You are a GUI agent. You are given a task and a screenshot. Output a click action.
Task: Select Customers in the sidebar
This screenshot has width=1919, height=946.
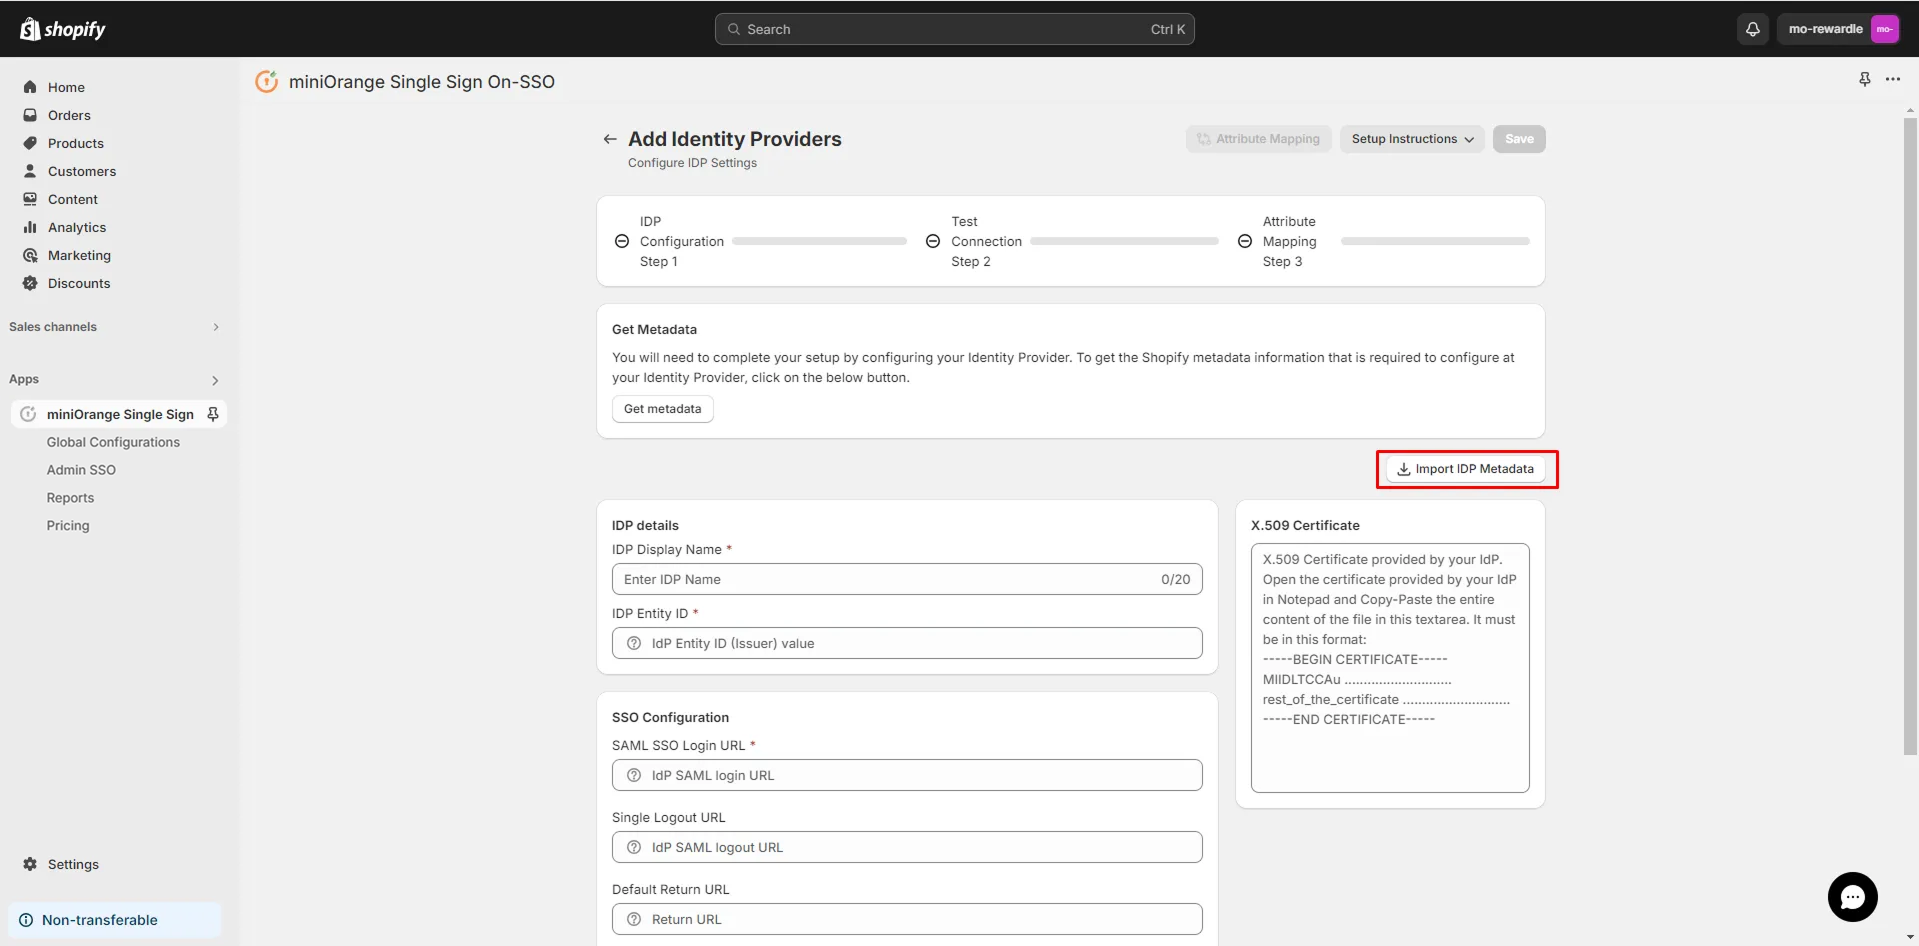pyautogui.click(x=82, y=171)
